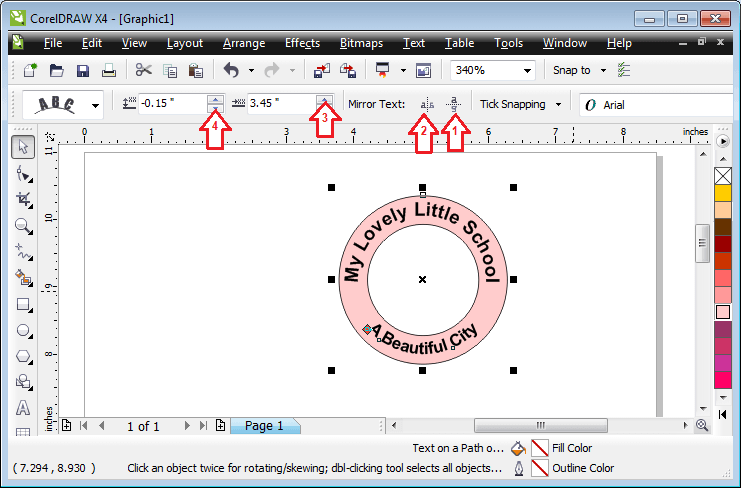741x488 pixels.
Task: Toggle Mirror Text vertically button
Action: [x=453, y=104]
